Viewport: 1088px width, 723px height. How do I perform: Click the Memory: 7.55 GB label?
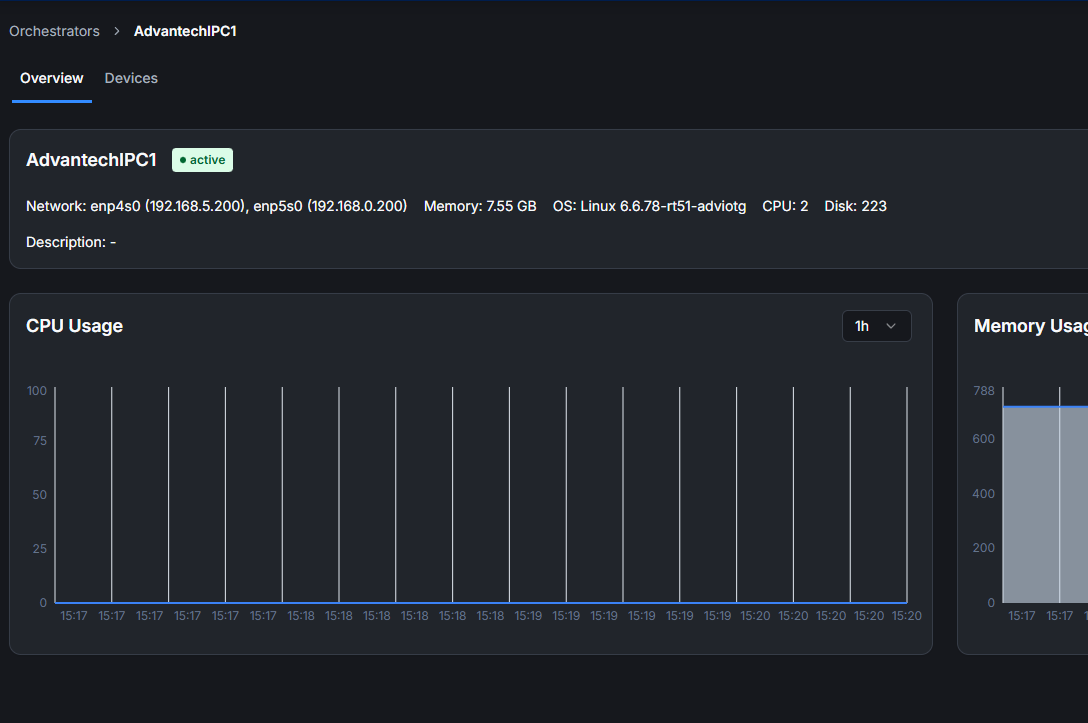pos(480,206)
